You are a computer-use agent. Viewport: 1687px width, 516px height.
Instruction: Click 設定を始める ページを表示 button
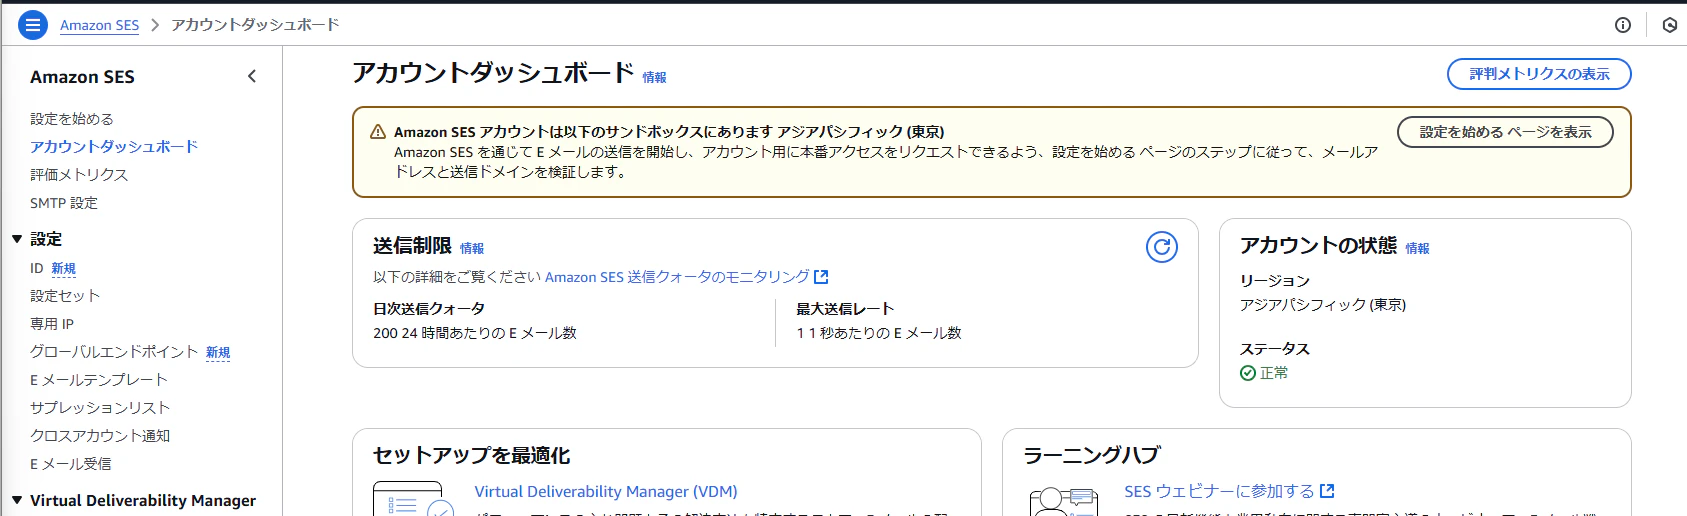point(1505,132)
